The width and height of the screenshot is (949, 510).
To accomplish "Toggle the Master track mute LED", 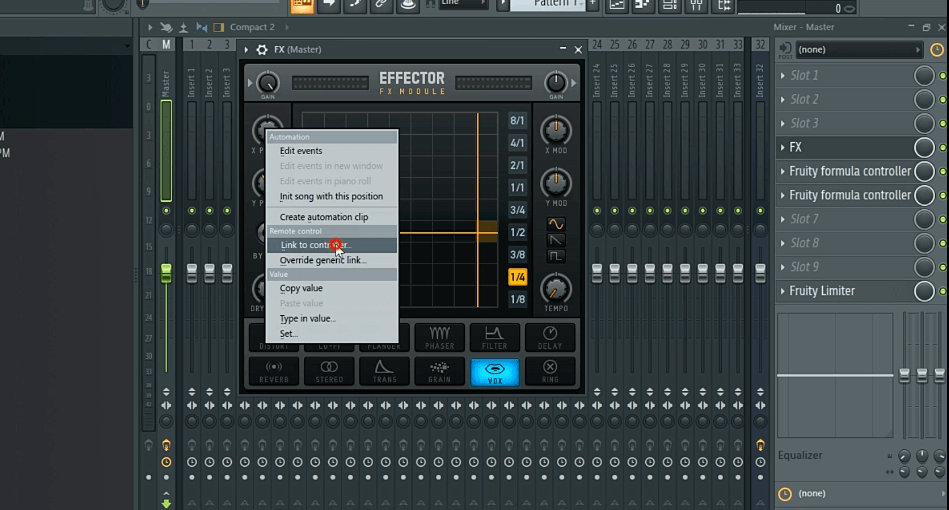I will coord(166,211).
